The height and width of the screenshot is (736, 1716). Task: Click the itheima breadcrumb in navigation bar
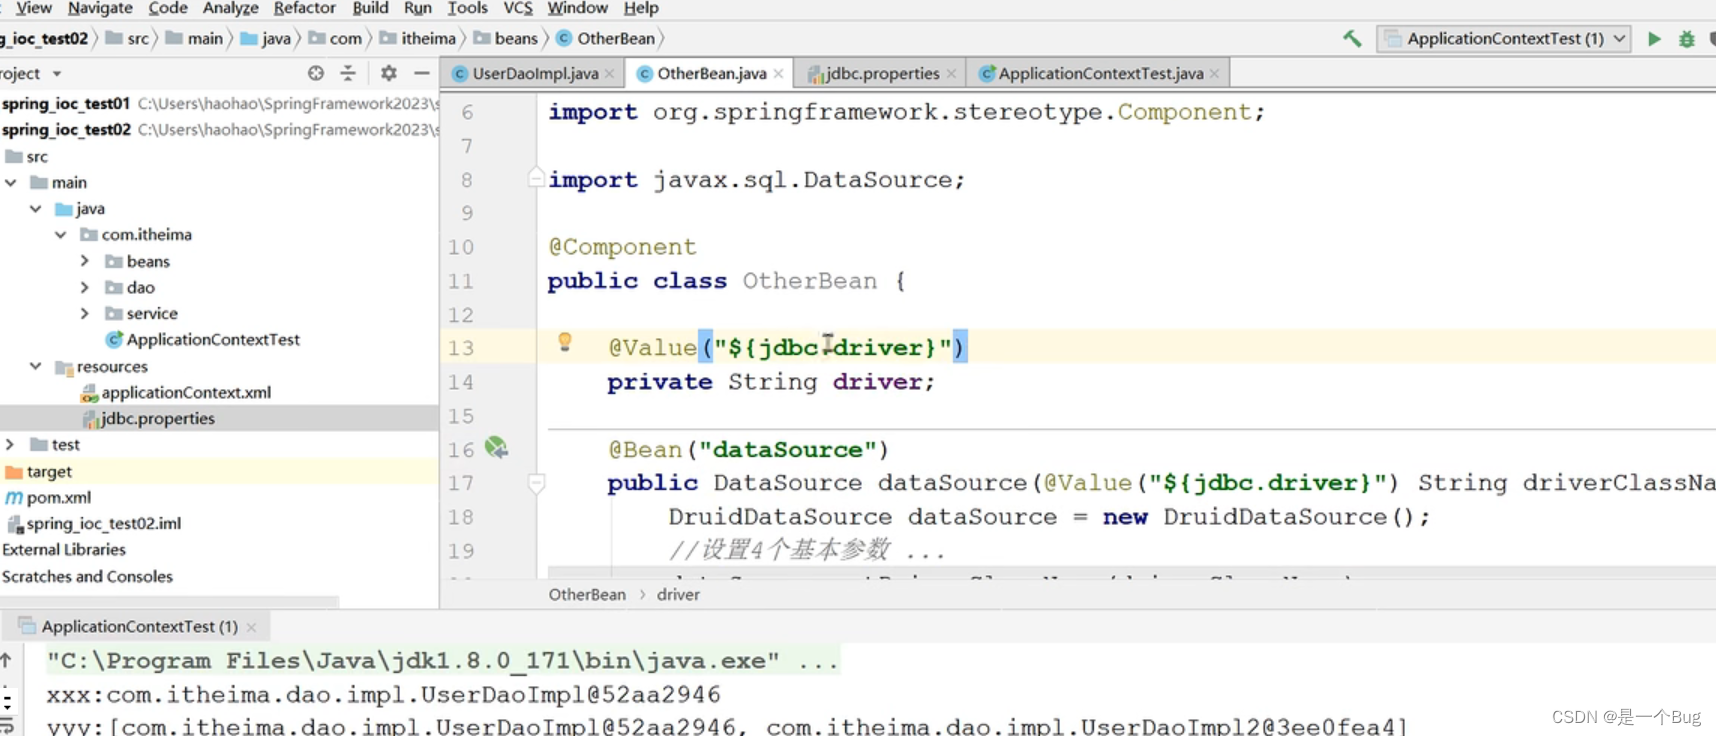coord(428,39)
